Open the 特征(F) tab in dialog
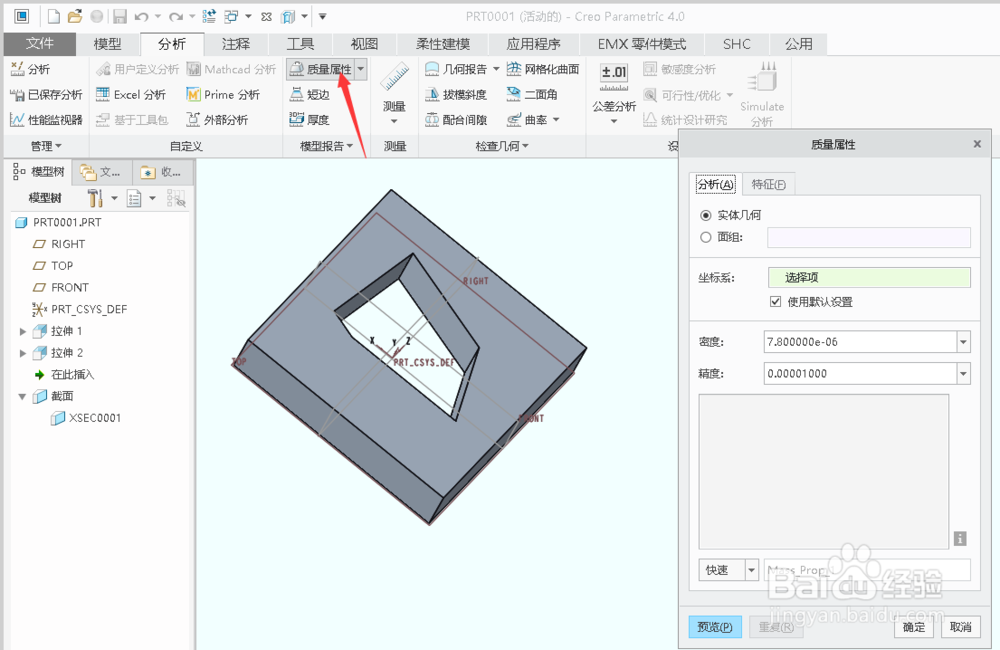This screenshot has width=1000, height=650. point(768,184)
